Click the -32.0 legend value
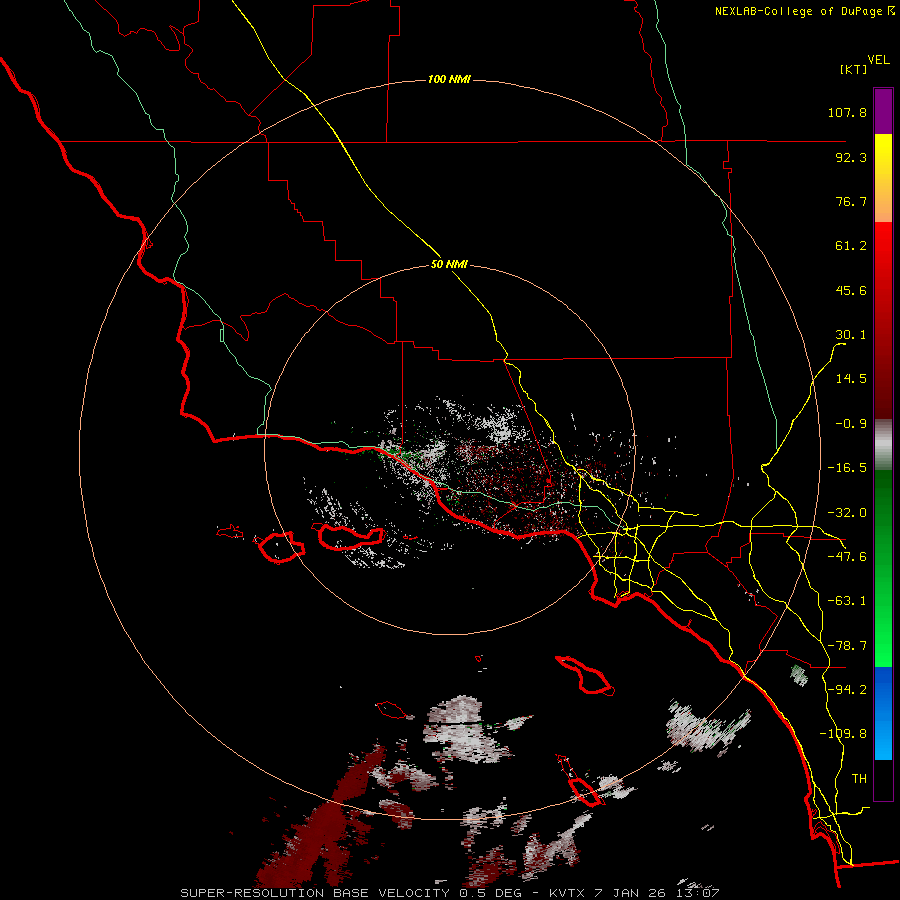This screenshot has width=900, height=900. pos(847,513)
